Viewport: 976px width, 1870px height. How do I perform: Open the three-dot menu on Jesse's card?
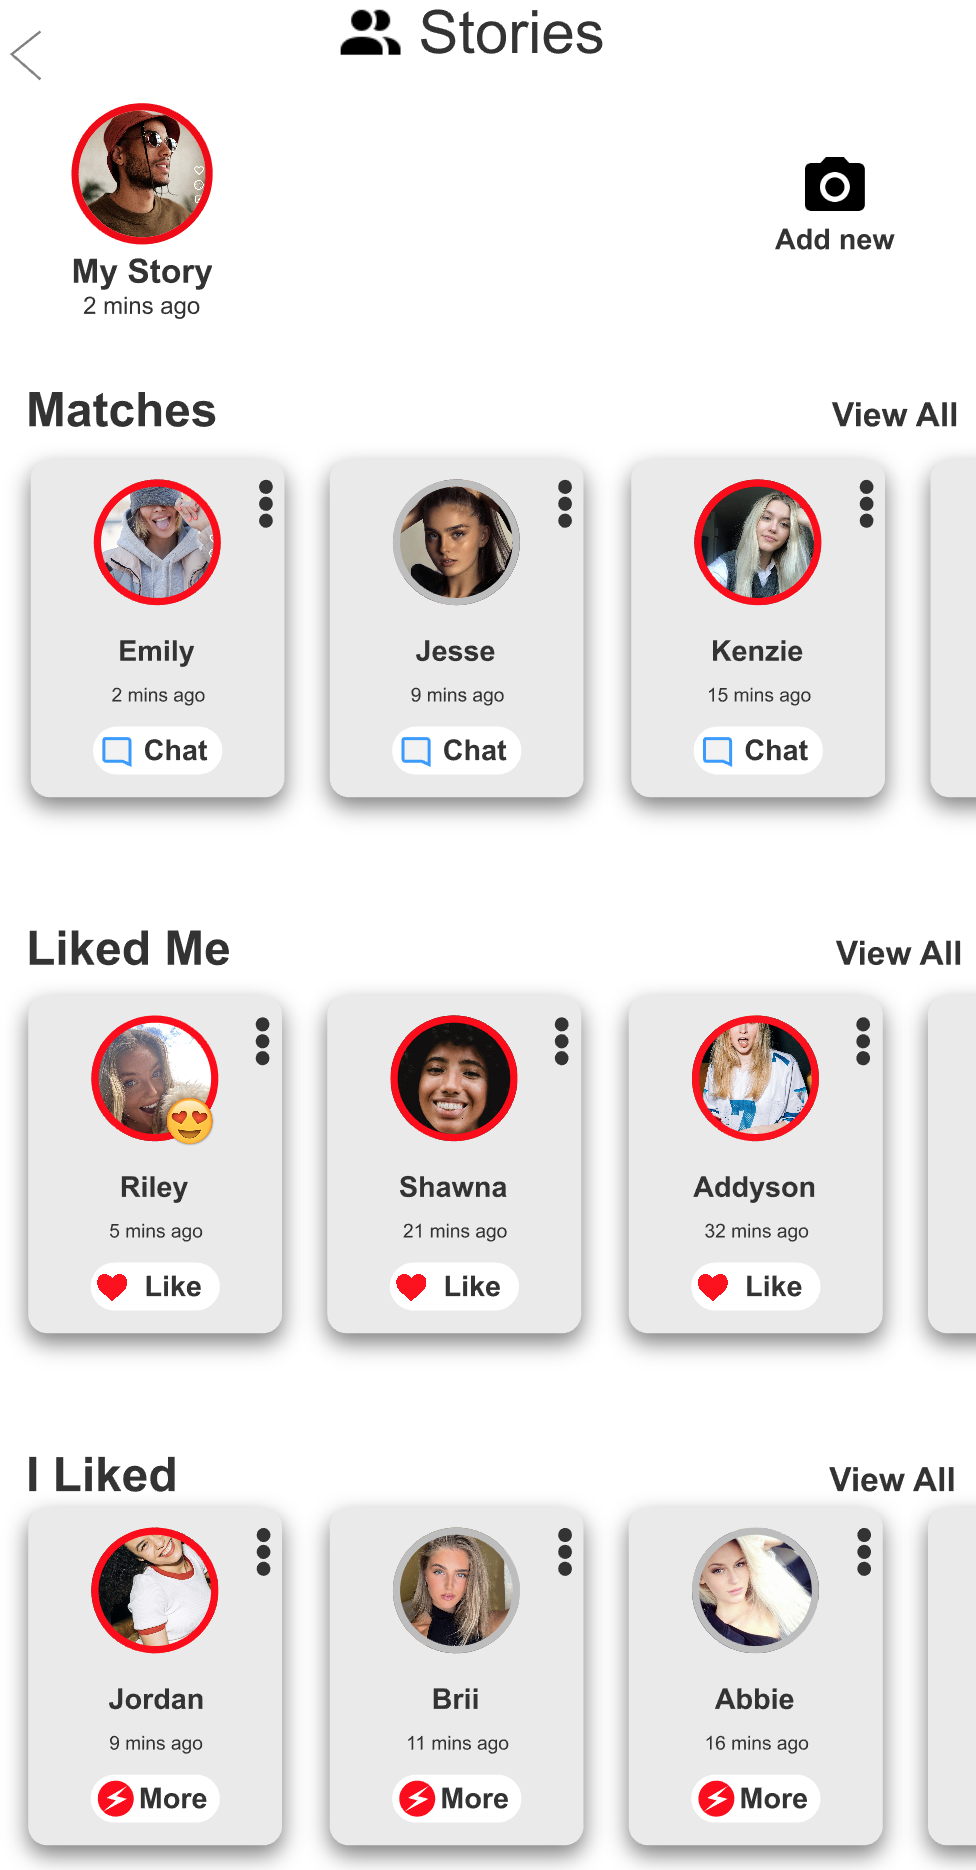tap(565, 504)
